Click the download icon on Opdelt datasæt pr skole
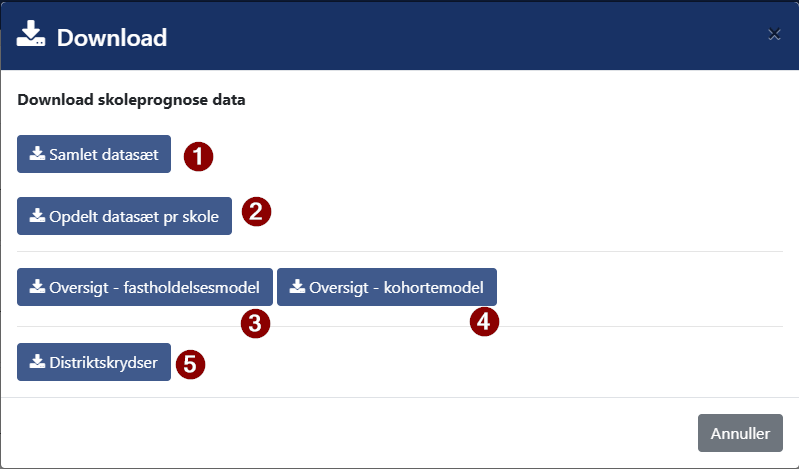Image resolution: width=799 pixels, height=469 pixels. click(x=37, y=214)
